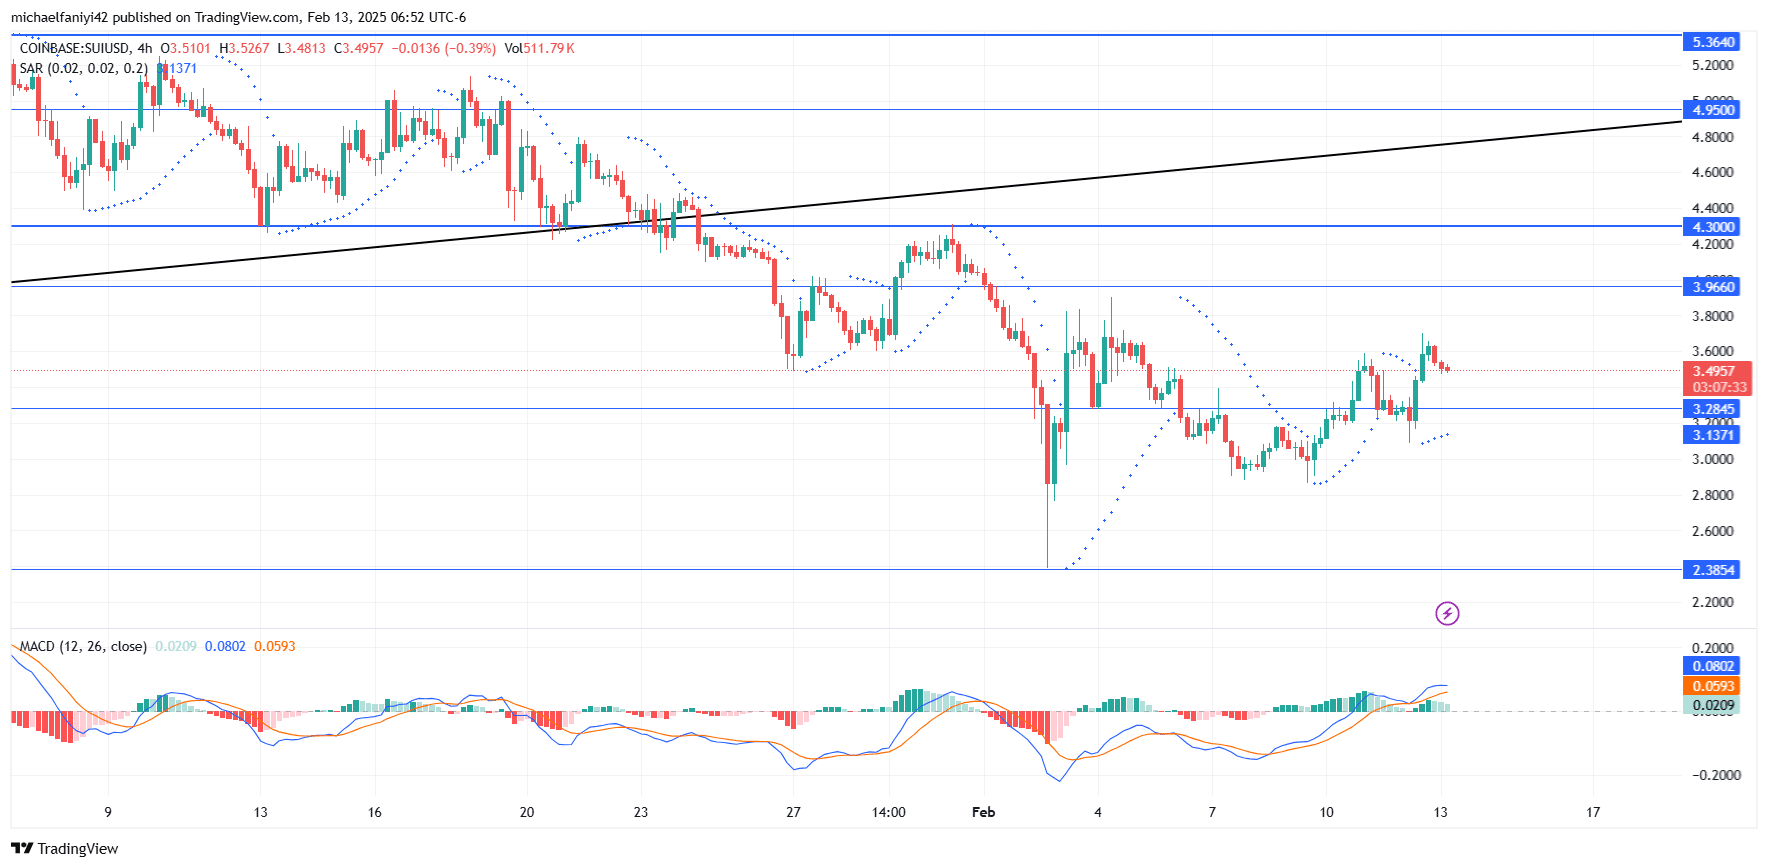The image size is (1768, 868).
Task: Click the teal 0.0209 MACD axis tag
Action: pyautogui.click(x=1712, y=705)
